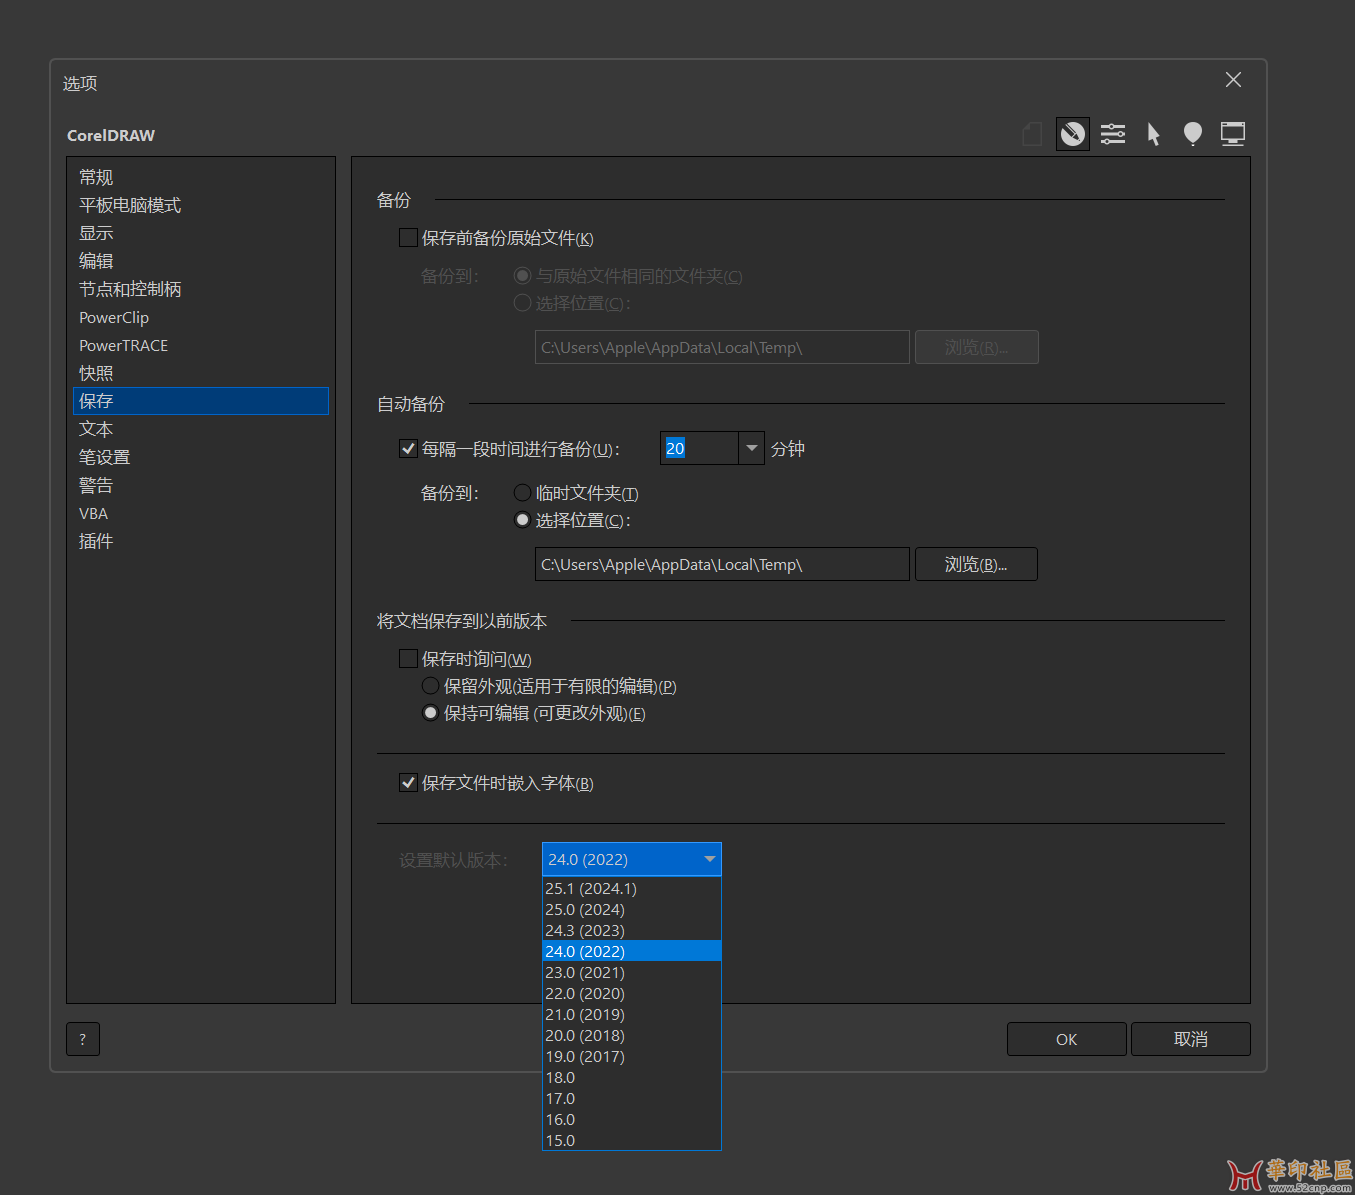
Task: Open the 平板电脑模式 settings page
Action: [201, 205]
